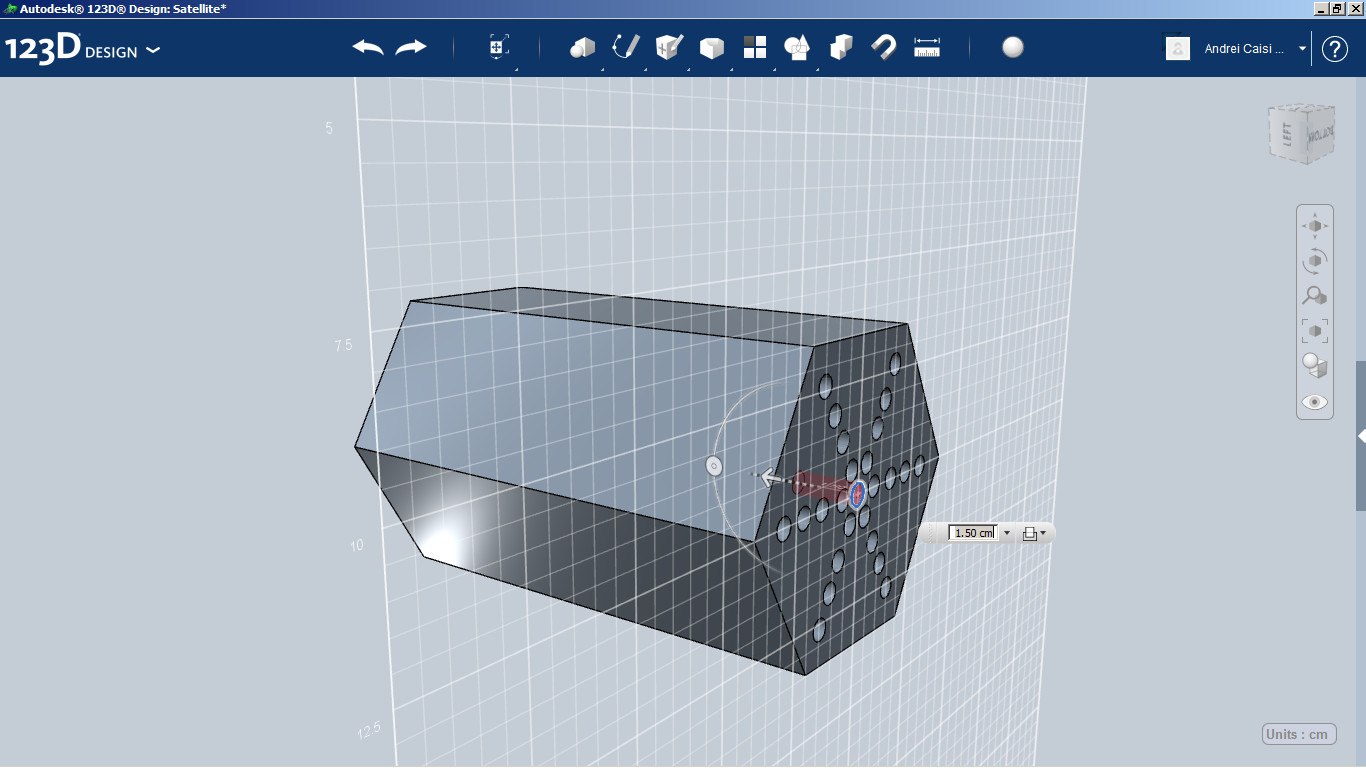Click the user account avatar icon
The height and width of the screenshot is (768, 1366).
pyautogui.click(x=1178, y=48)
